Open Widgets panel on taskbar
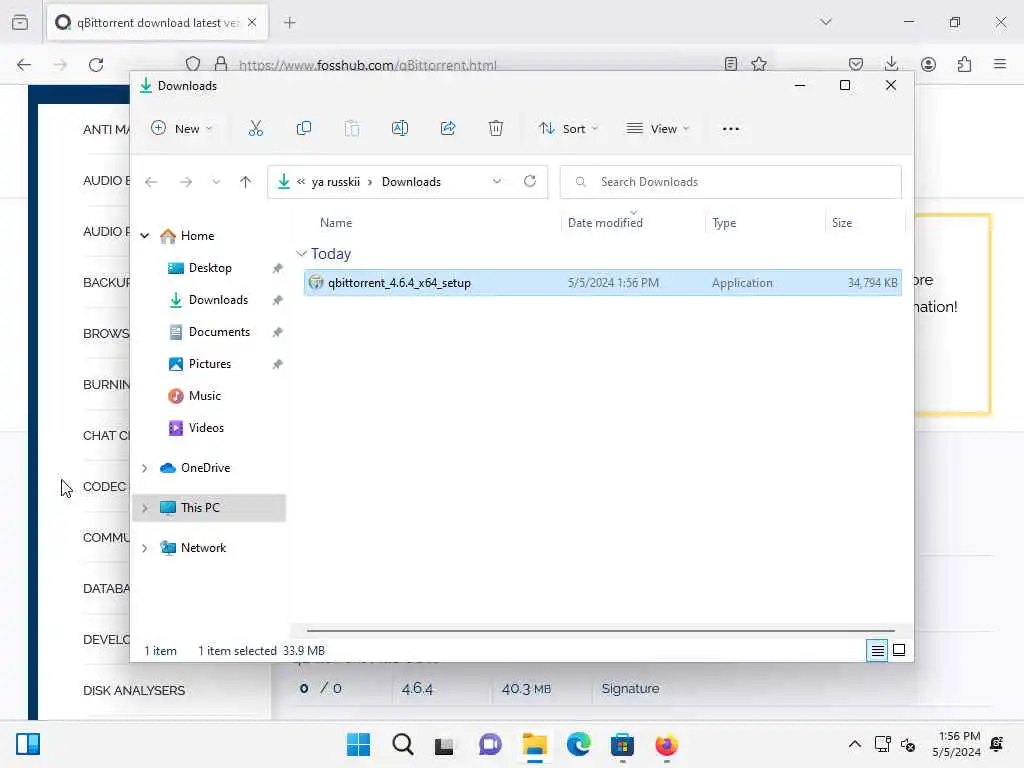Viewport: 1024px width, 768px height. click(28, 744)
